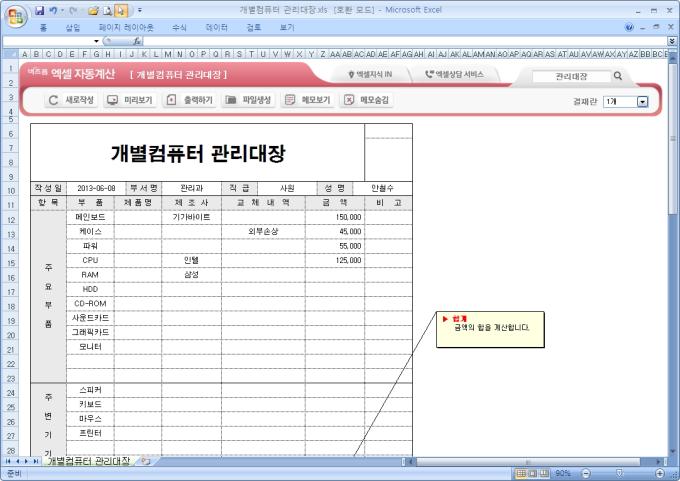Click the 파일생성 button
Image resolution: width=680 pixels, height=481 pixels.
[248, 100]
